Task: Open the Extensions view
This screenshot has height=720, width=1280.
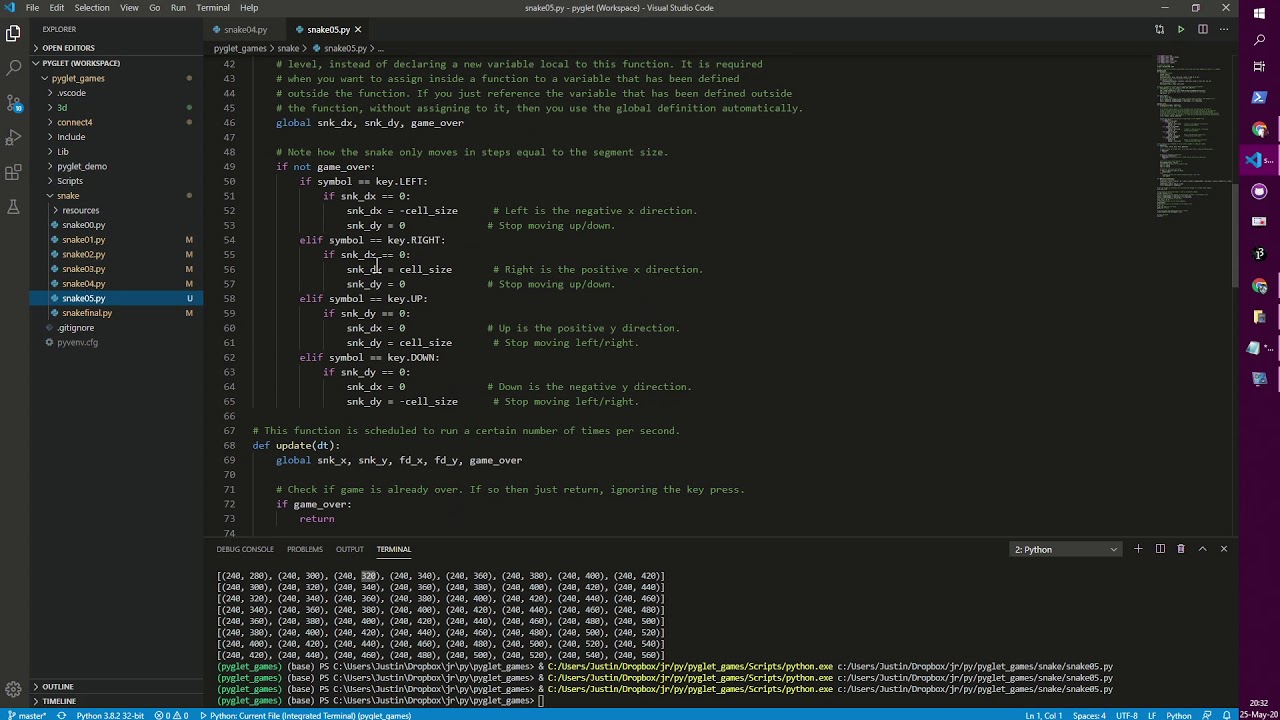Action: [x=13, y=173]
